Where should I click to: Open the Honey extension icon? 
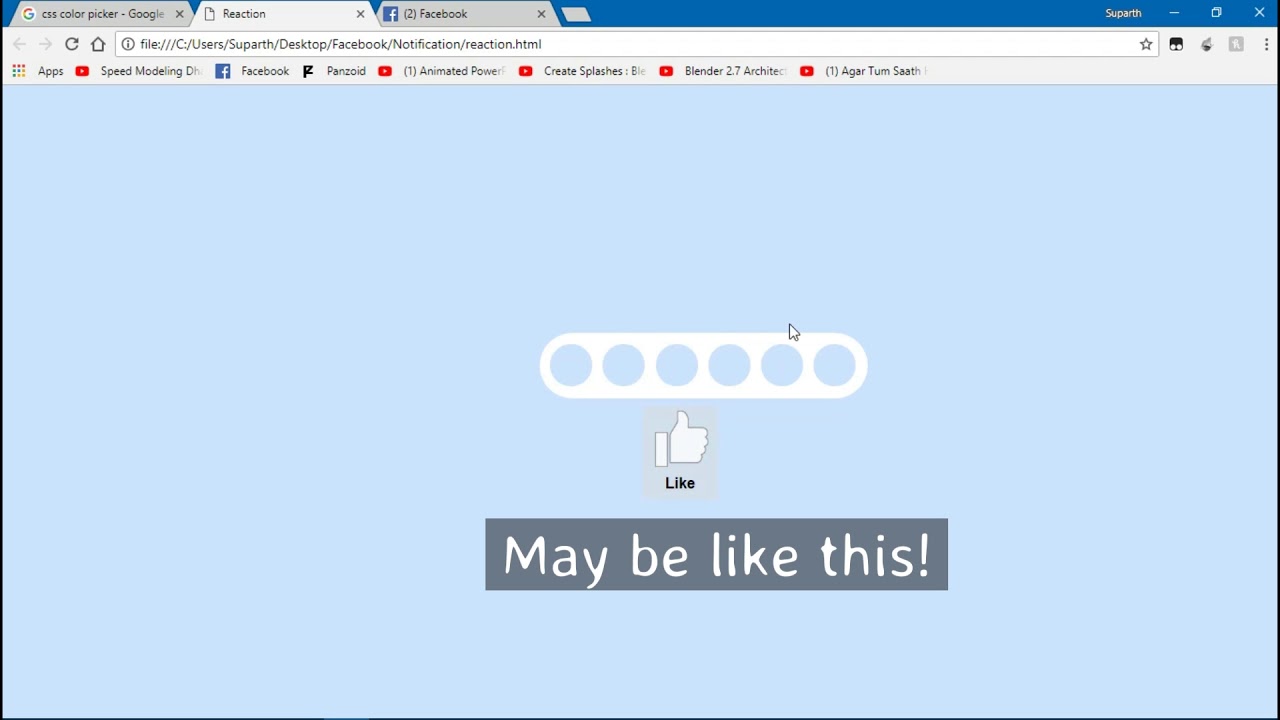tap(1236, 44)
